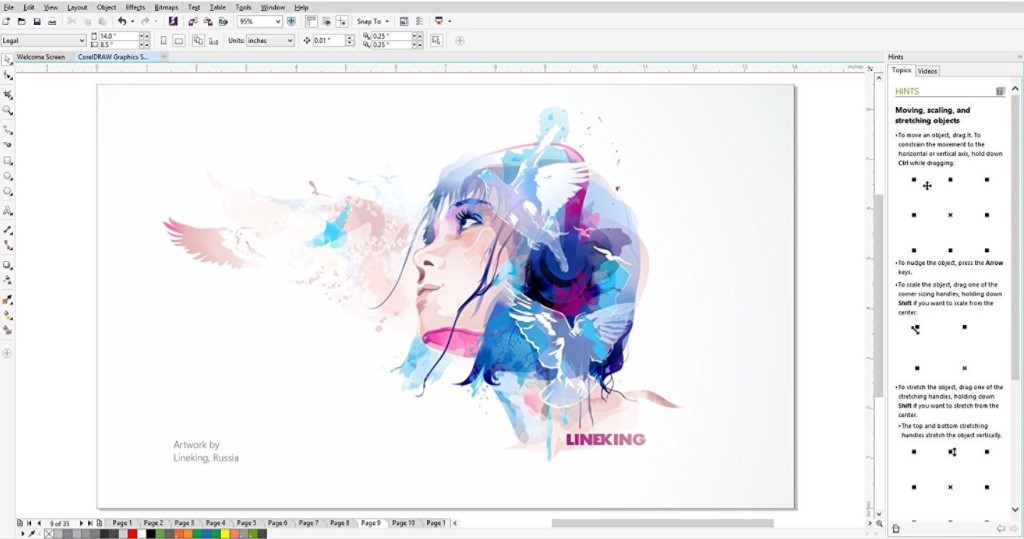Switch to the Videos tab in Hints
This screenshot has height=539, width=1024.
click(927, 71)
